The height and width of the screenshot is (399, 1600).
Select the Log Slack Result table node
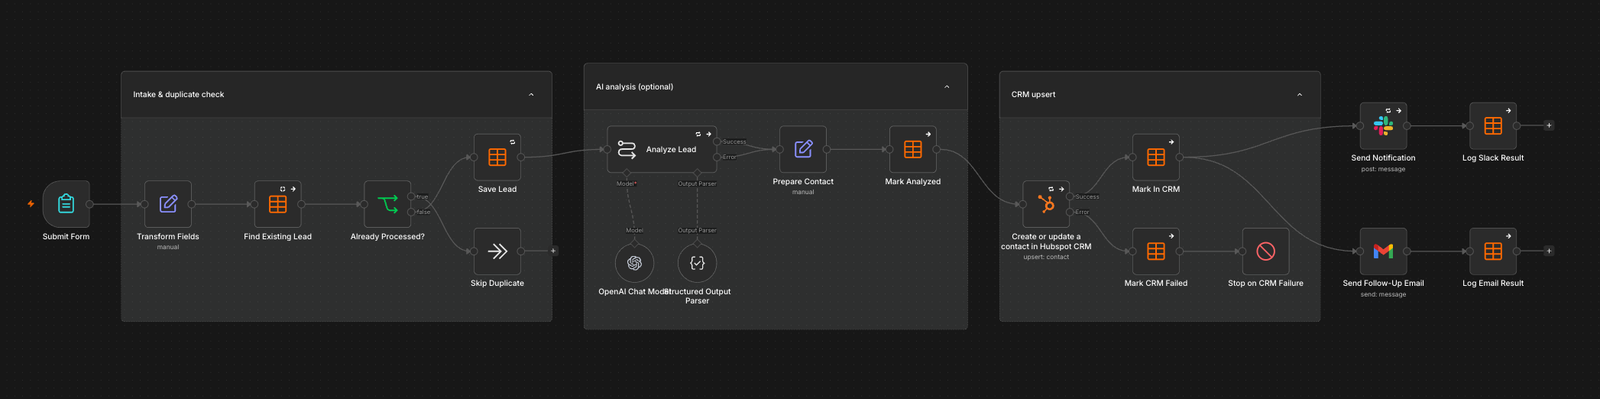[1493, 126]
